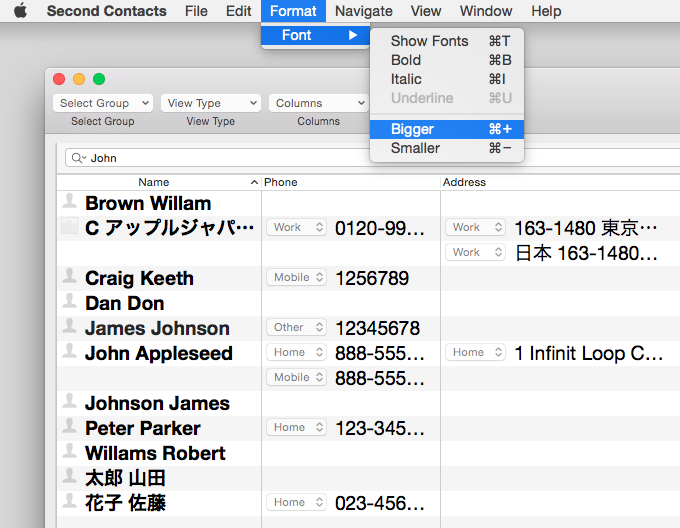Viewport: 680px width, 528px height.
Task: Open Work address label for 163-1480 東京
Action: (x=475, y=227)
